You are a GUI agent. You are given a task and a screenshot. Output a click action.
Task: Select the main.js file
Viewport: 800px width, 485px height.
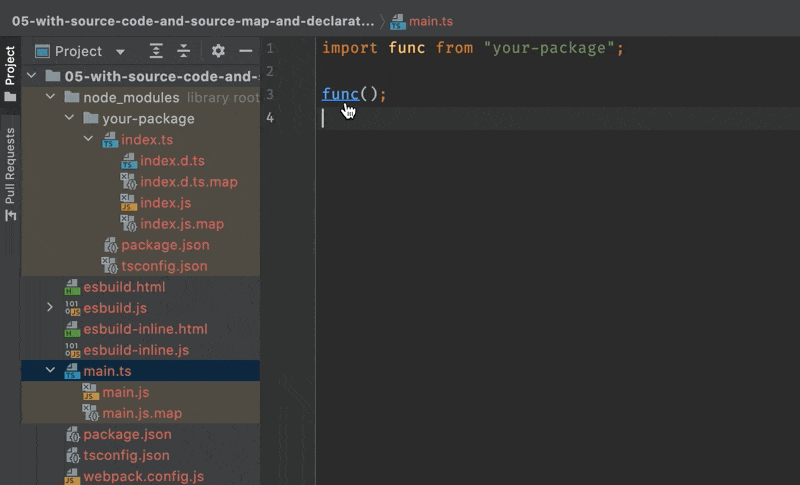(x=126, y=392)
